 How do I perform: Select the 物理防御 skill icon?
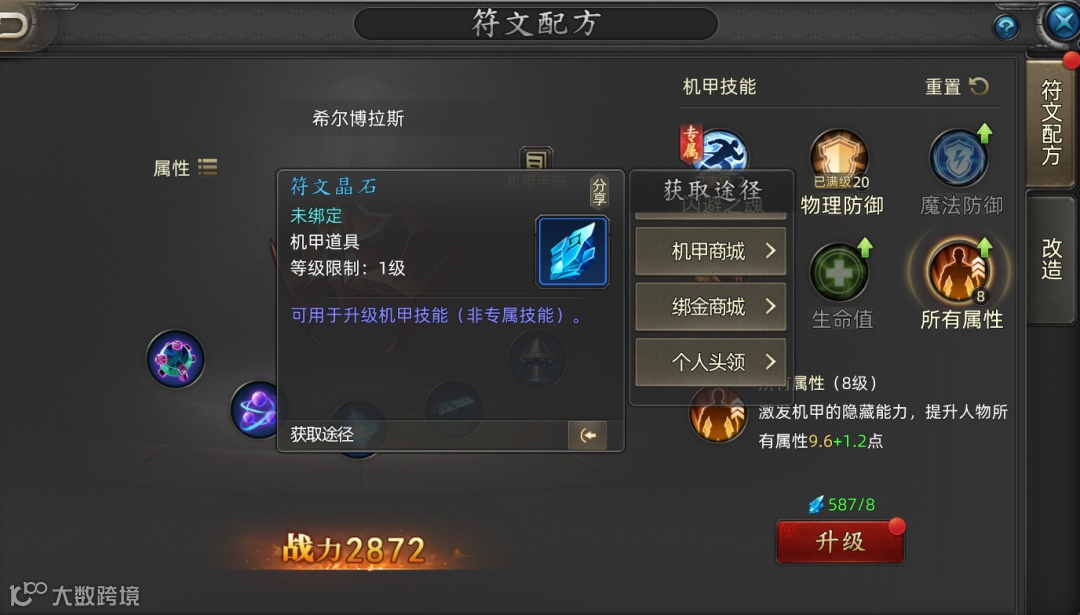click(839, 158)
